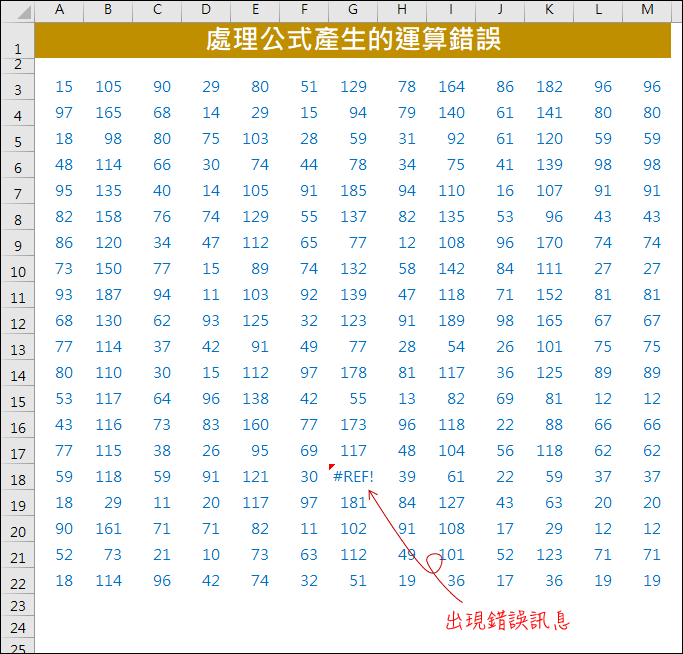The height and width of the screenshot is (654, 683).
Task: Select cell M22 containing 19
Action: click(x=647, y=581)
